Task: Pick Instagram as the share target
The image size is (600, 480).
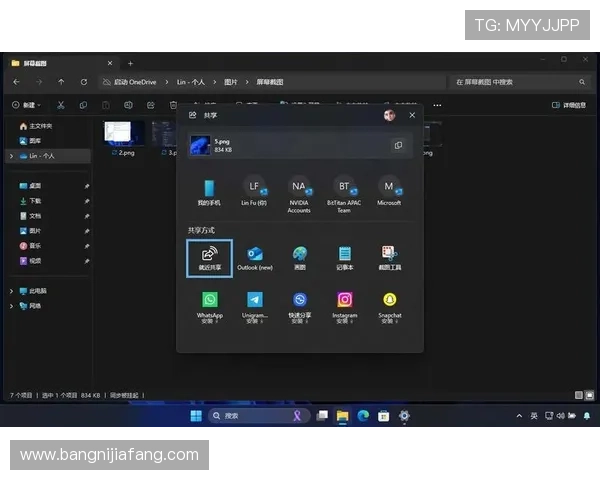Action: [344, 304]
